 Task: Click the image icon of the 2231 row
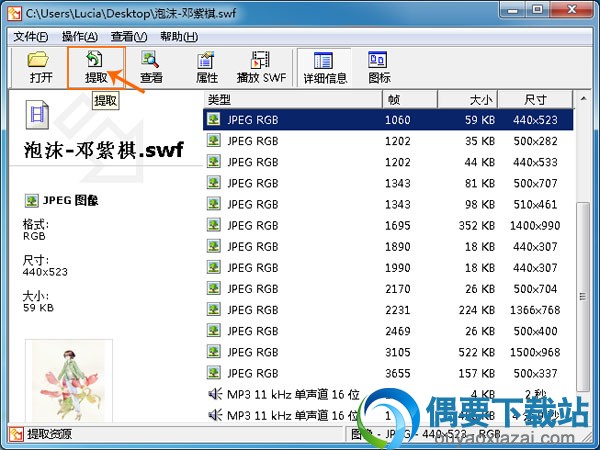[214, 309]
